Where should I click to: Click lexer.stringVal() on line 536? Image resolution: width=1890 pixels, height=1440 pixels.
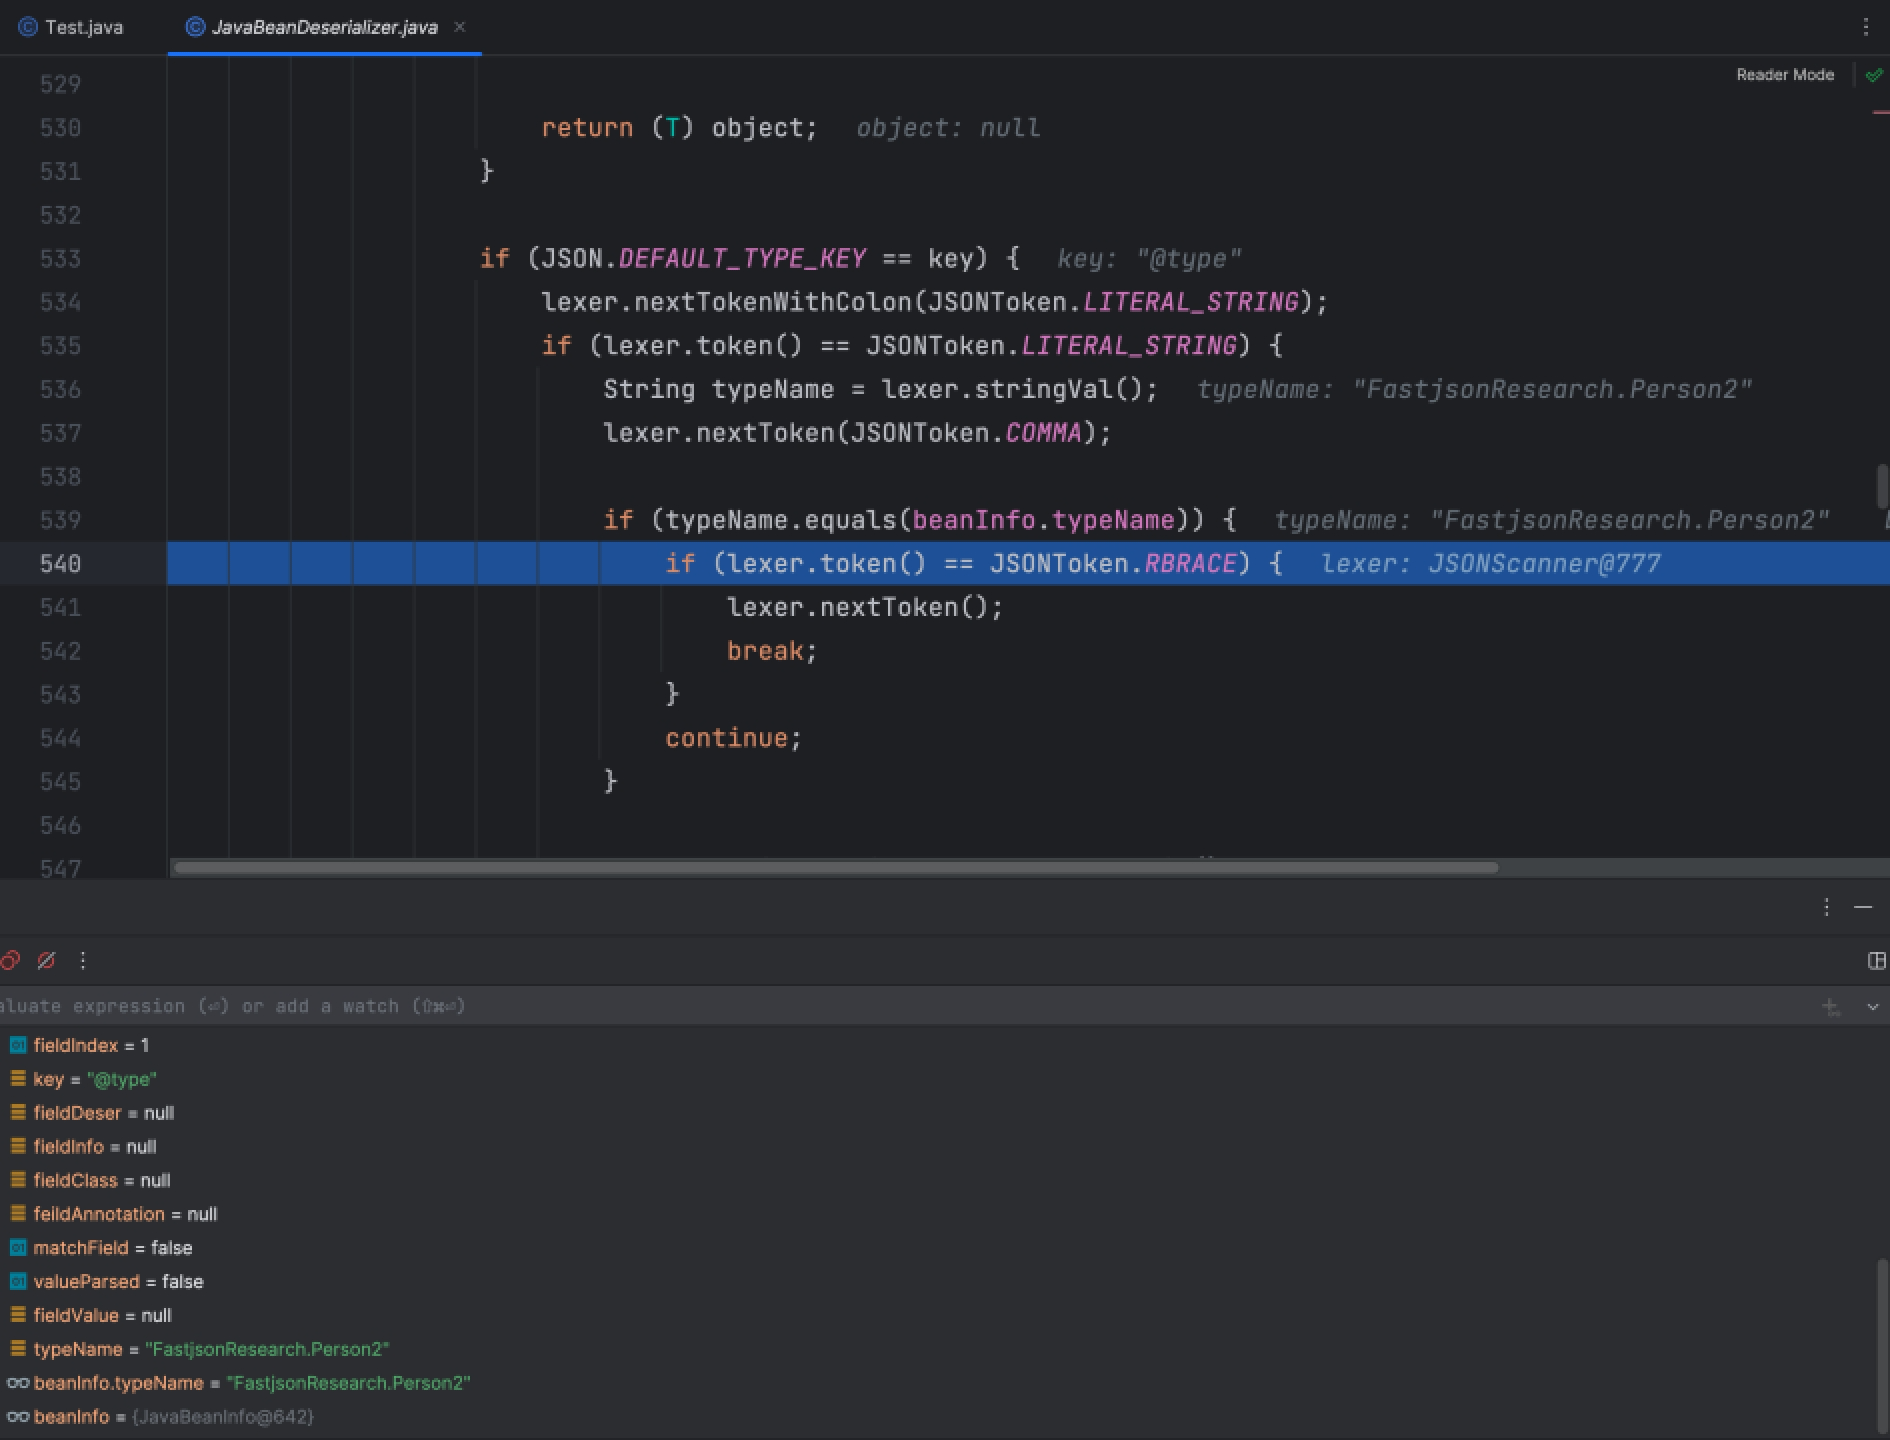coord(1012,389)
